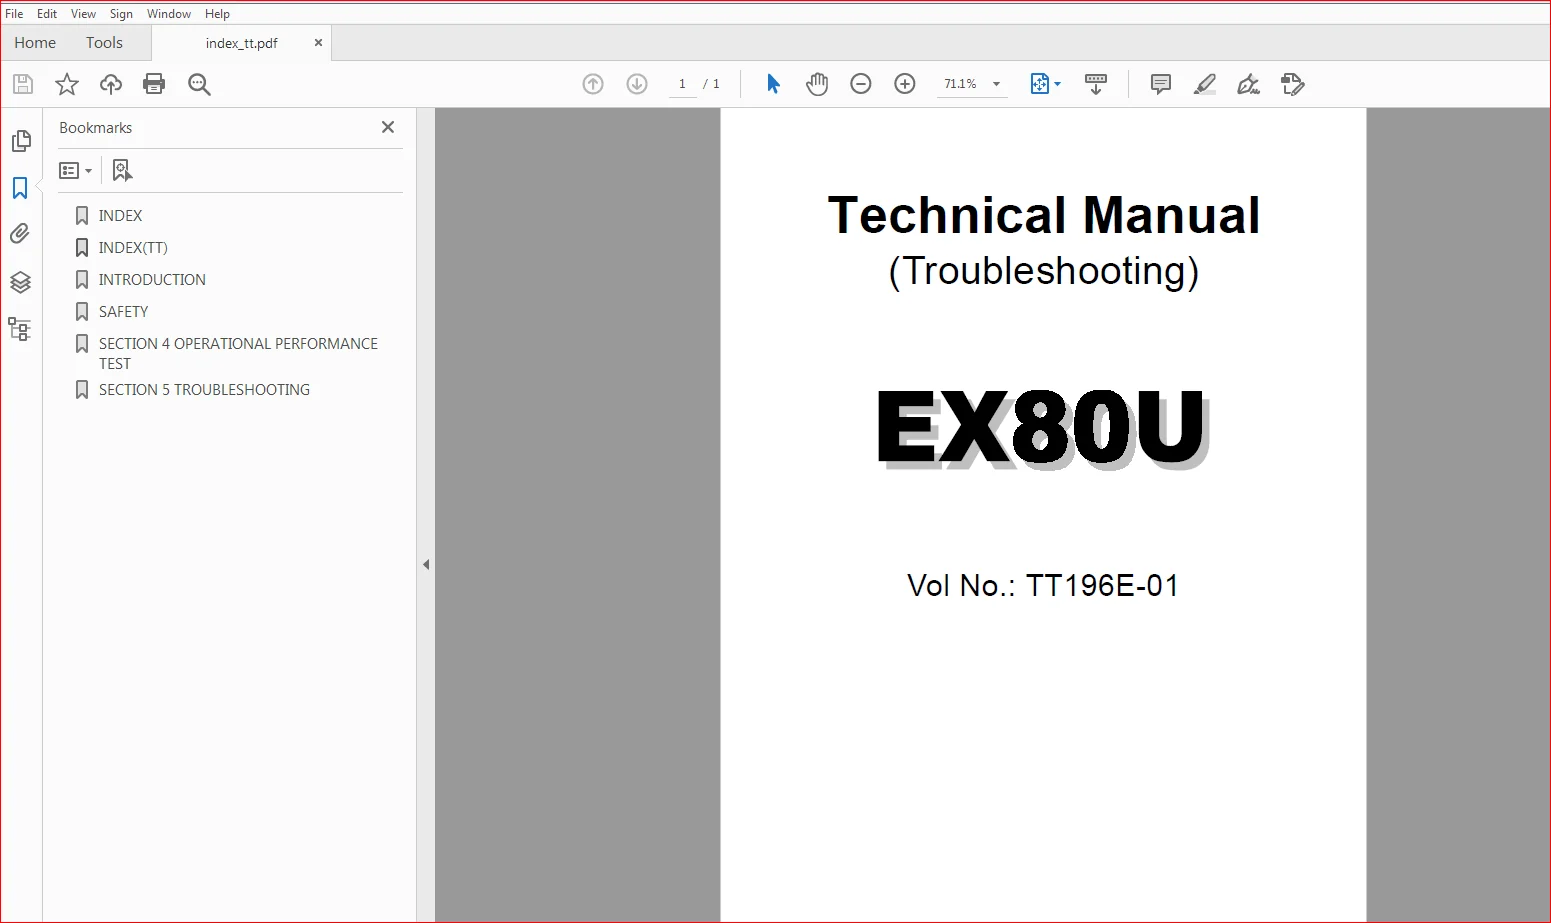Screen dimensions: 1551x923
Task: Jump to the INTRODUCTION bookmark
Action: point(152,280)
